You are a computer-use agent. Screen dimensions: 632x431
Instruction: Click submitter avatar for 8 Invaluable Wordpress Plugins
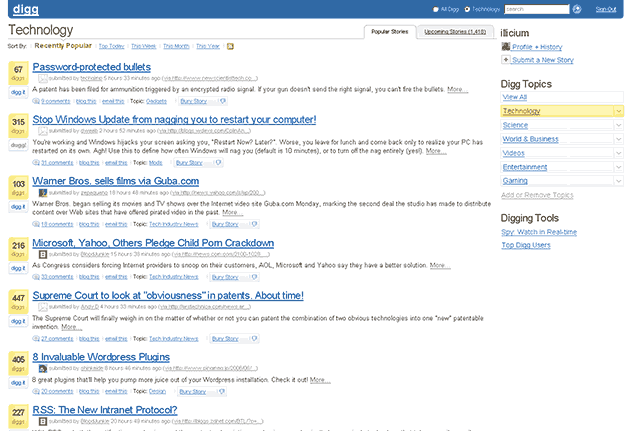click(43, 369)
